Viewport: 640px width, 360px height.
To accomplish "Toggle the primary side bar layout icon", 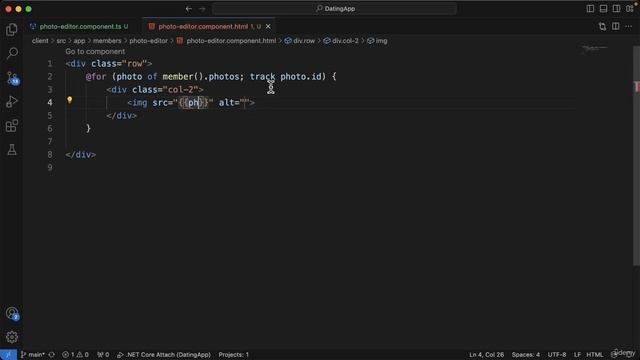I will click(x=590, y=9).
